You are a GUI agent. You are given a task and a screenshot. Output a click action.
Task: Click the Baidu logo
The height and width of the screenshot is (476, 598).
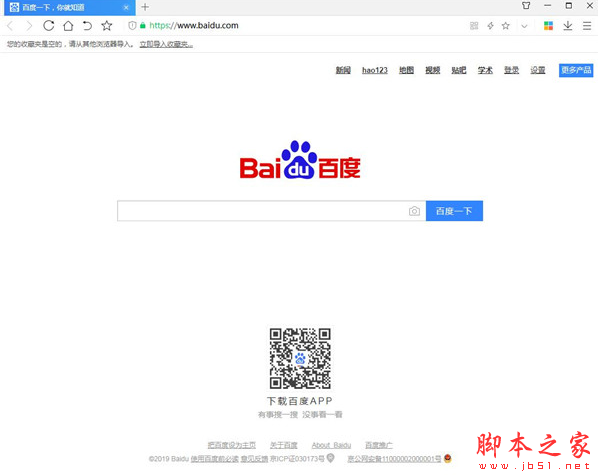click(x=300, y=160)
